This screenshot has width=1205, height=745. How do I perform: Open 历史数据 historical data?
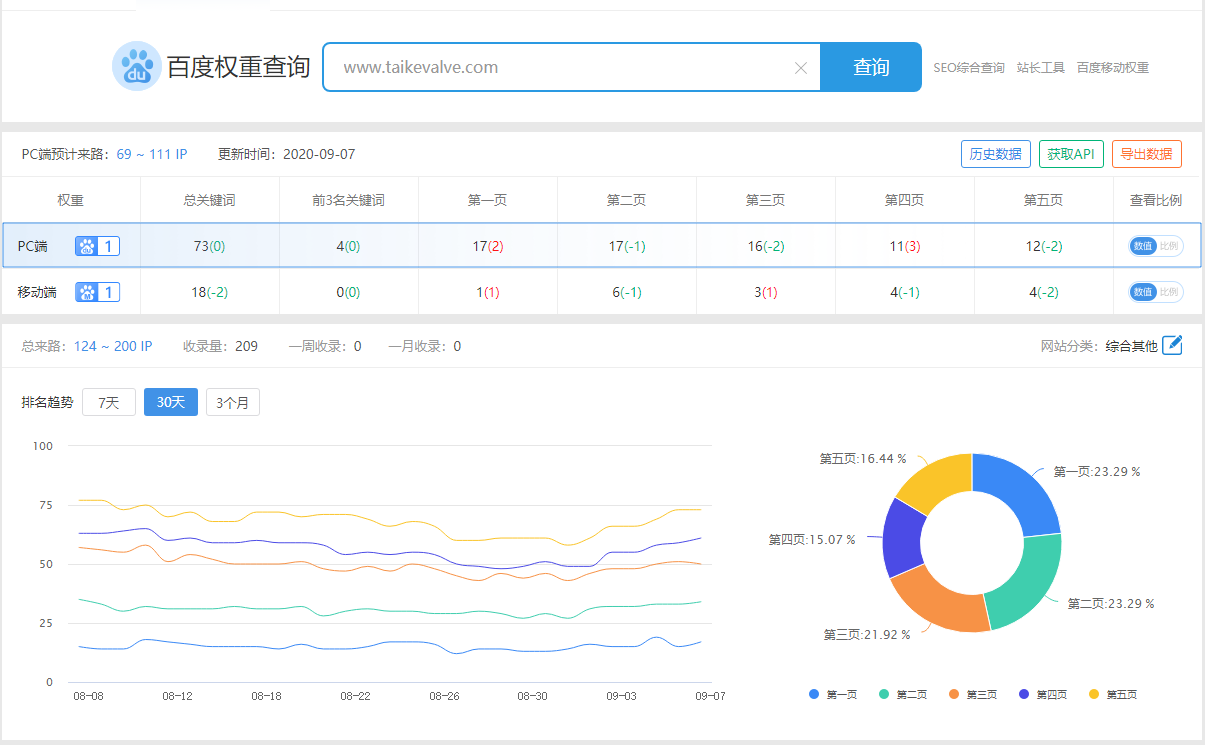pyautogui.click(x=996, y=153)
